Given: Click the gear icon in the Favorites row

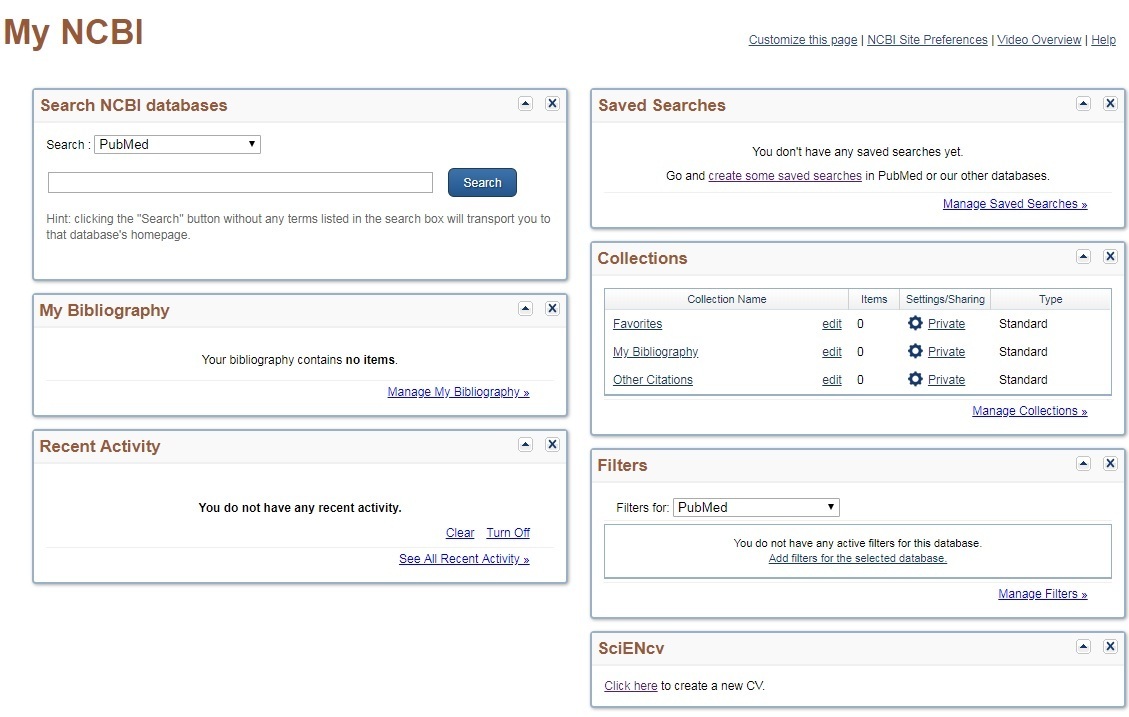Looking at the screenshot, I should 914,323.
